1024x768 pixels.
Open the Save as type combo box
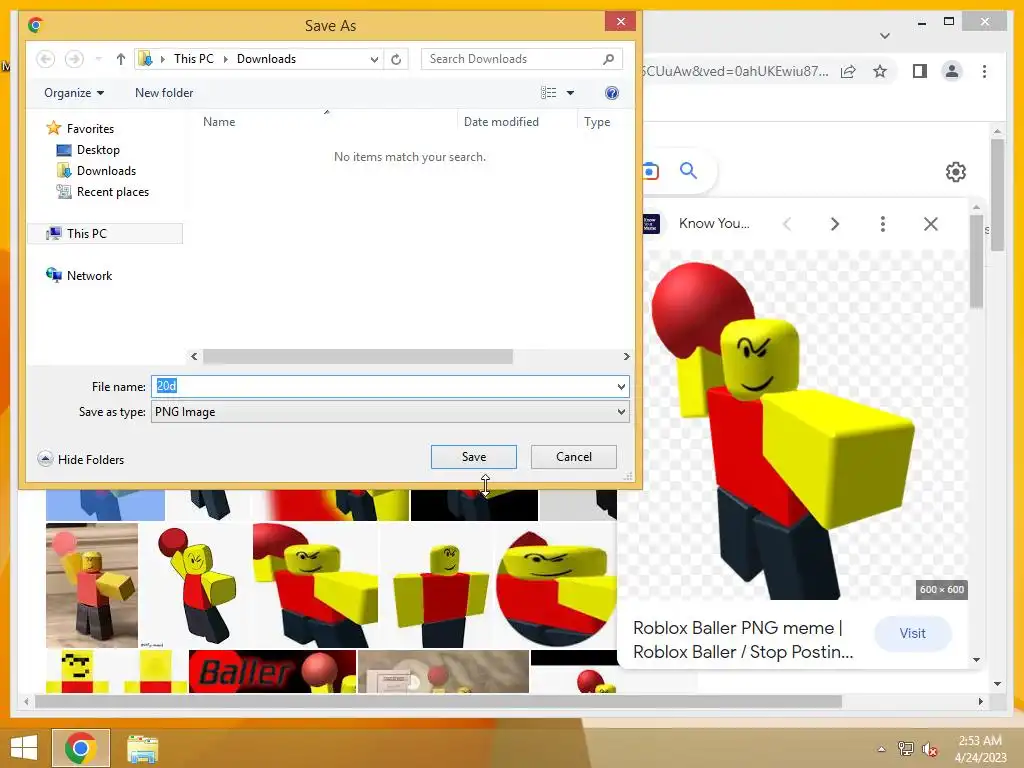[x=390, y=412]
